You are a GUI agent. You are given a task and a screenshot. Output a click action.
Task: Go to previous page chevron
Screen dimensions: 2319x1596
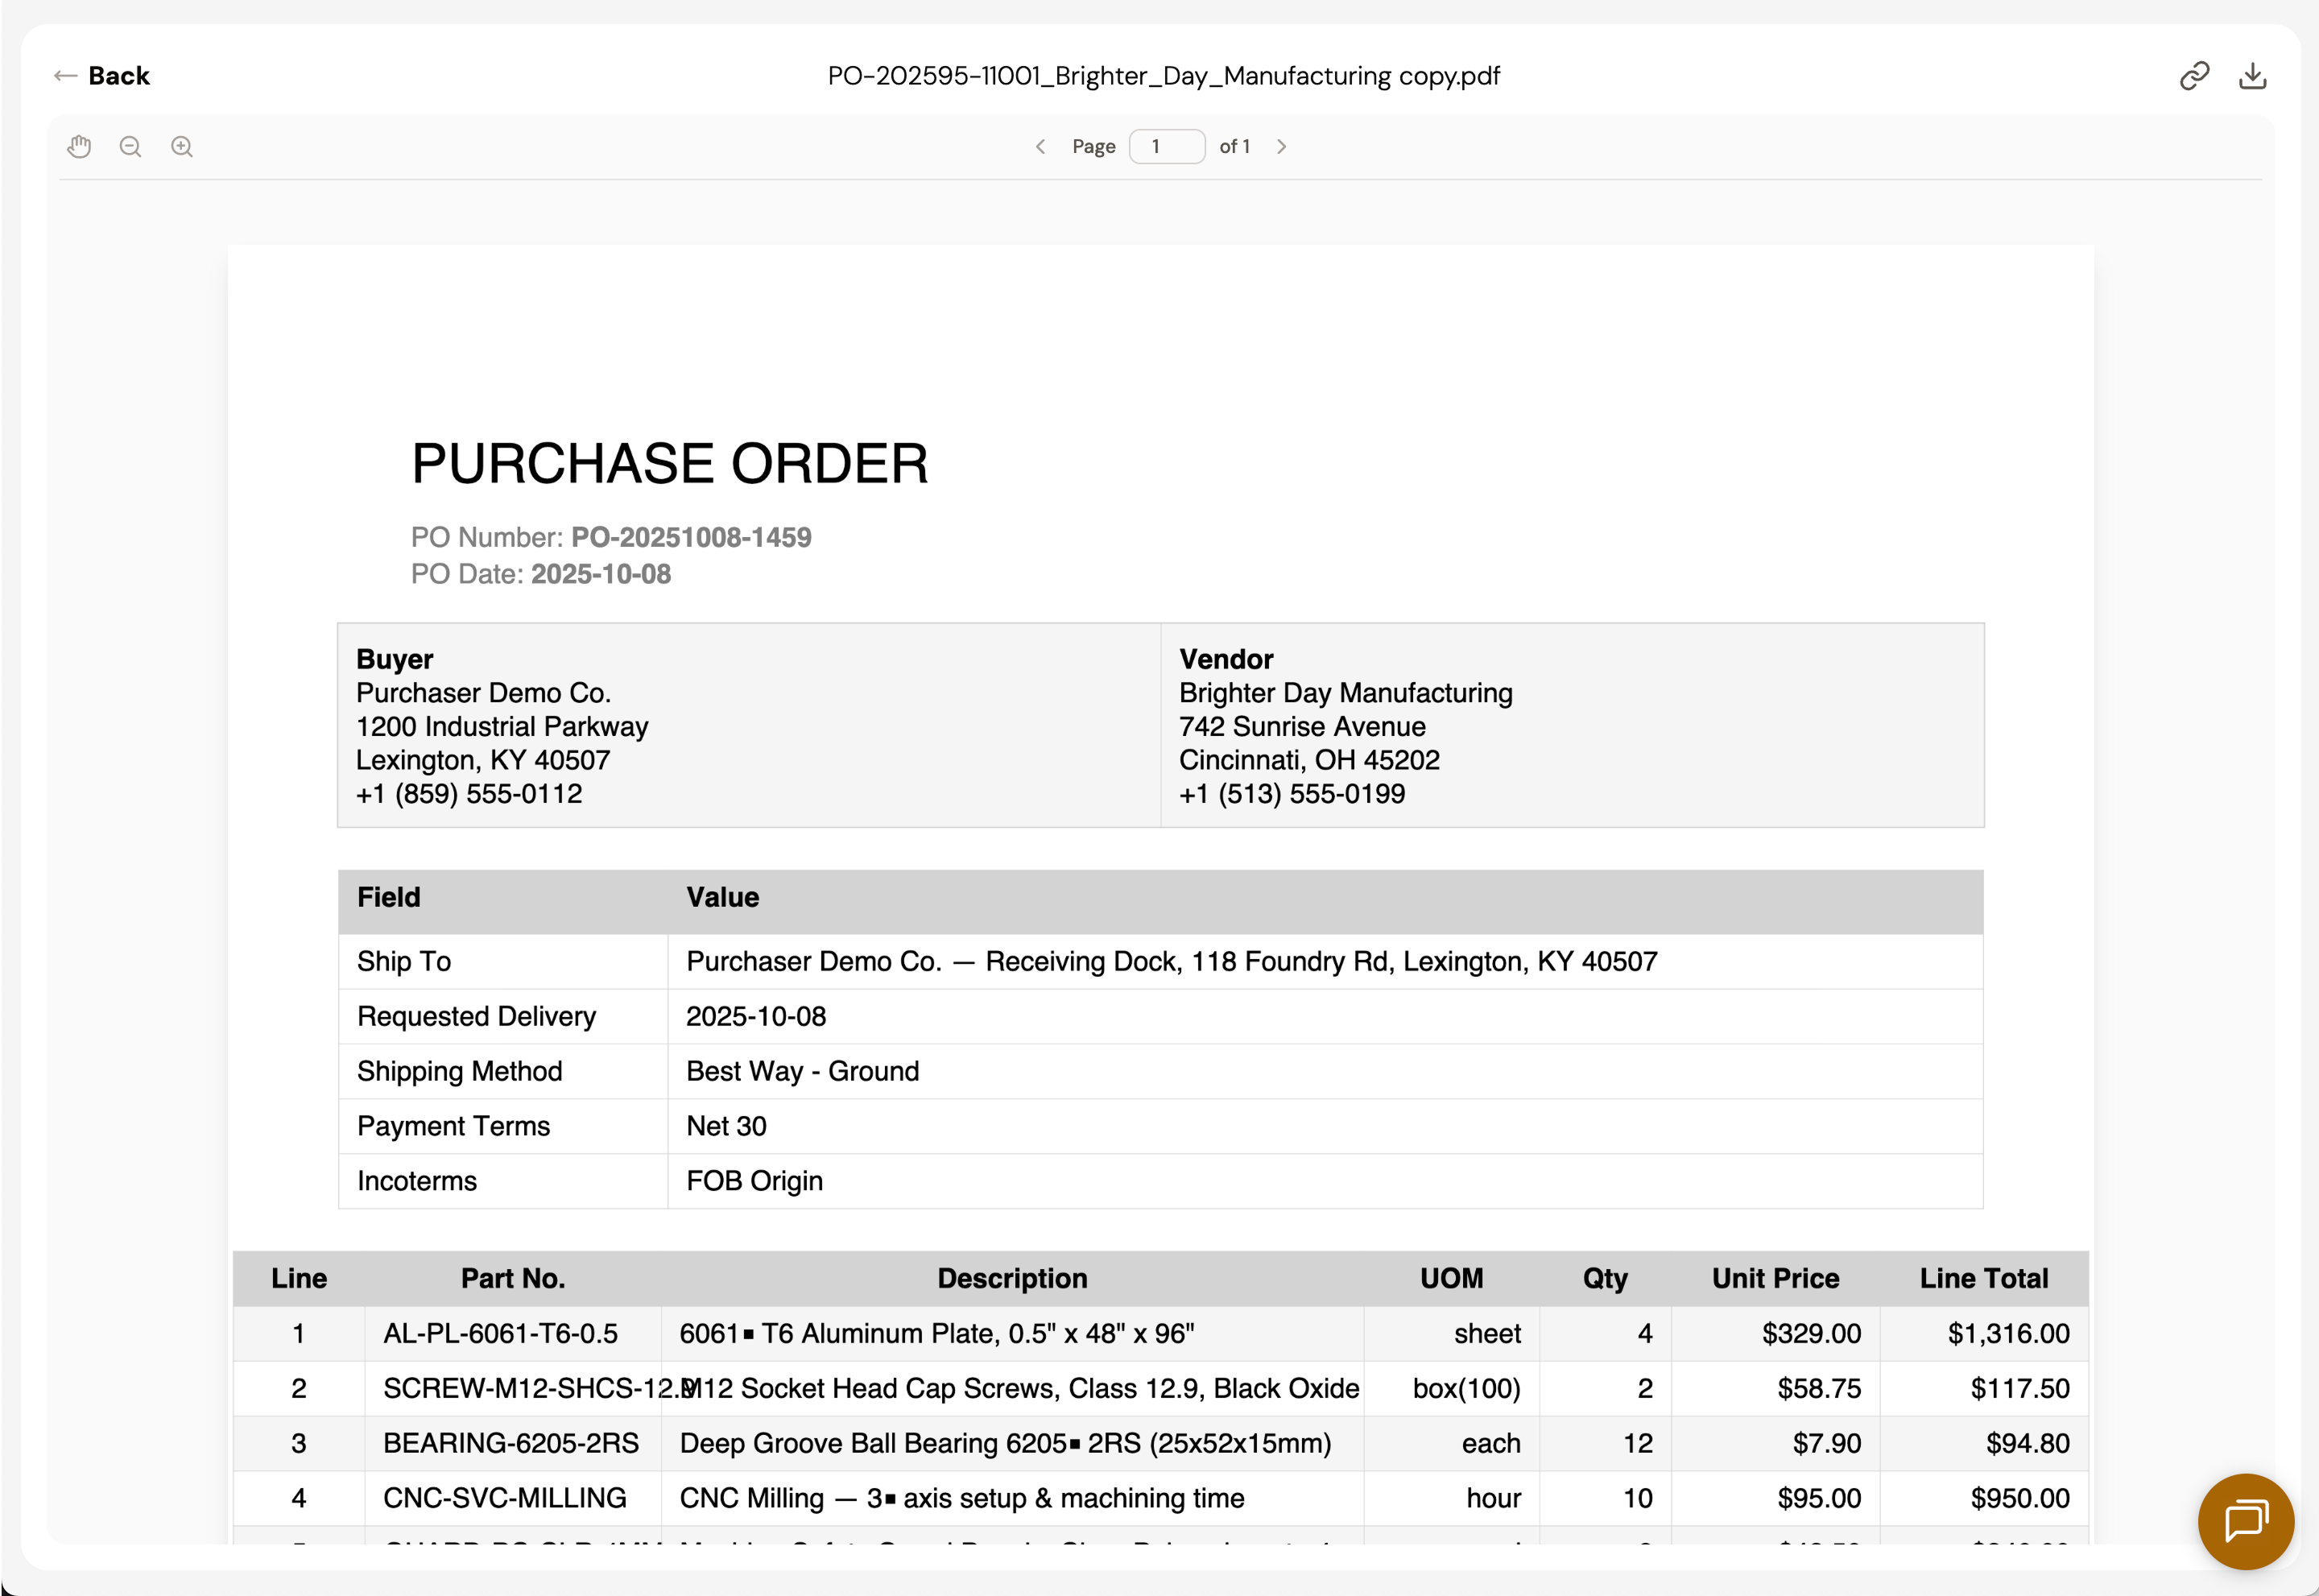click(1040, 147)
